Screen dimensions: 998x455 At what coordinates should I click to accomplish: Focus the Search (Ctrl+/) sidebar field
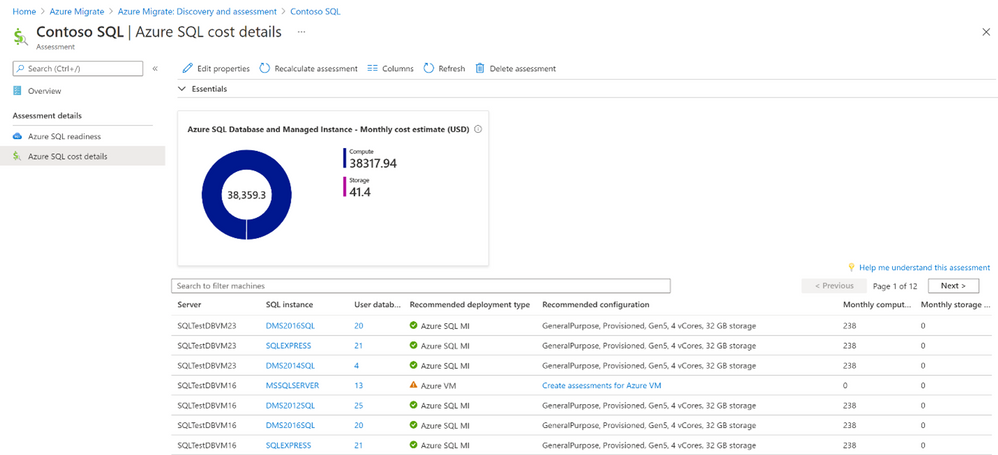(78, 68)
